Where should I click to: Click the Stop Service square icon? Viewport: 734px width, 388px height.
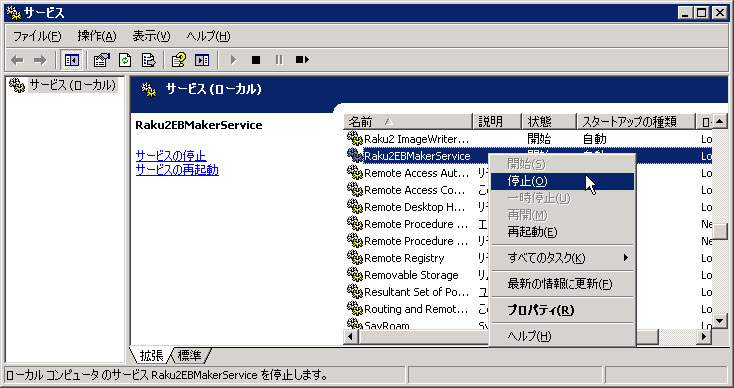coord(256,60)
